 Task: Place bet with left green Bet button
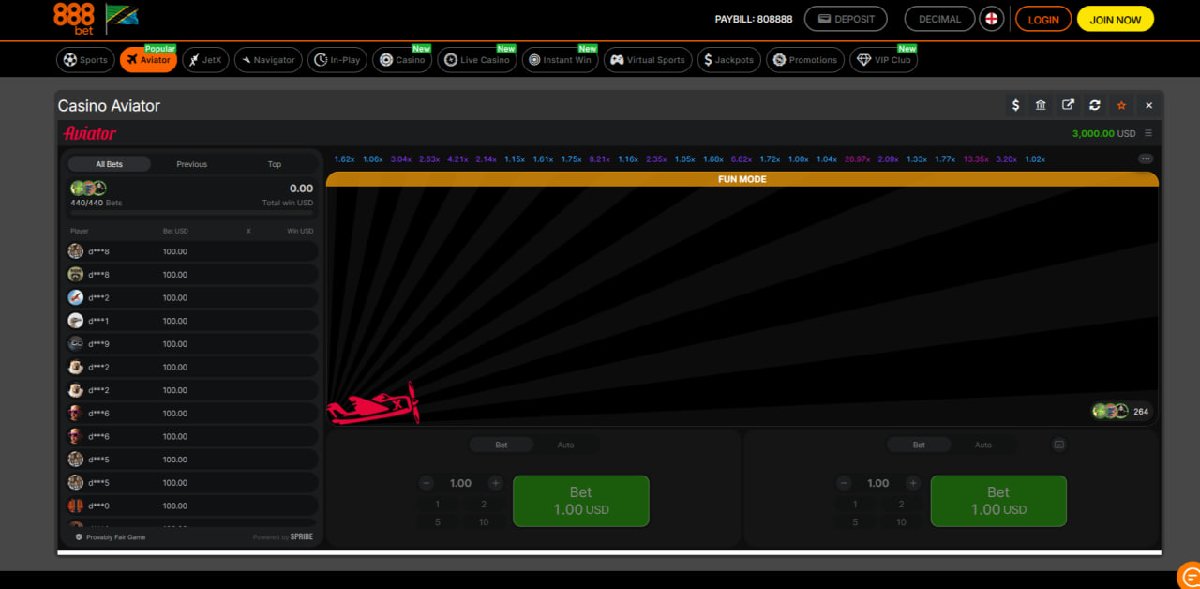581,501
